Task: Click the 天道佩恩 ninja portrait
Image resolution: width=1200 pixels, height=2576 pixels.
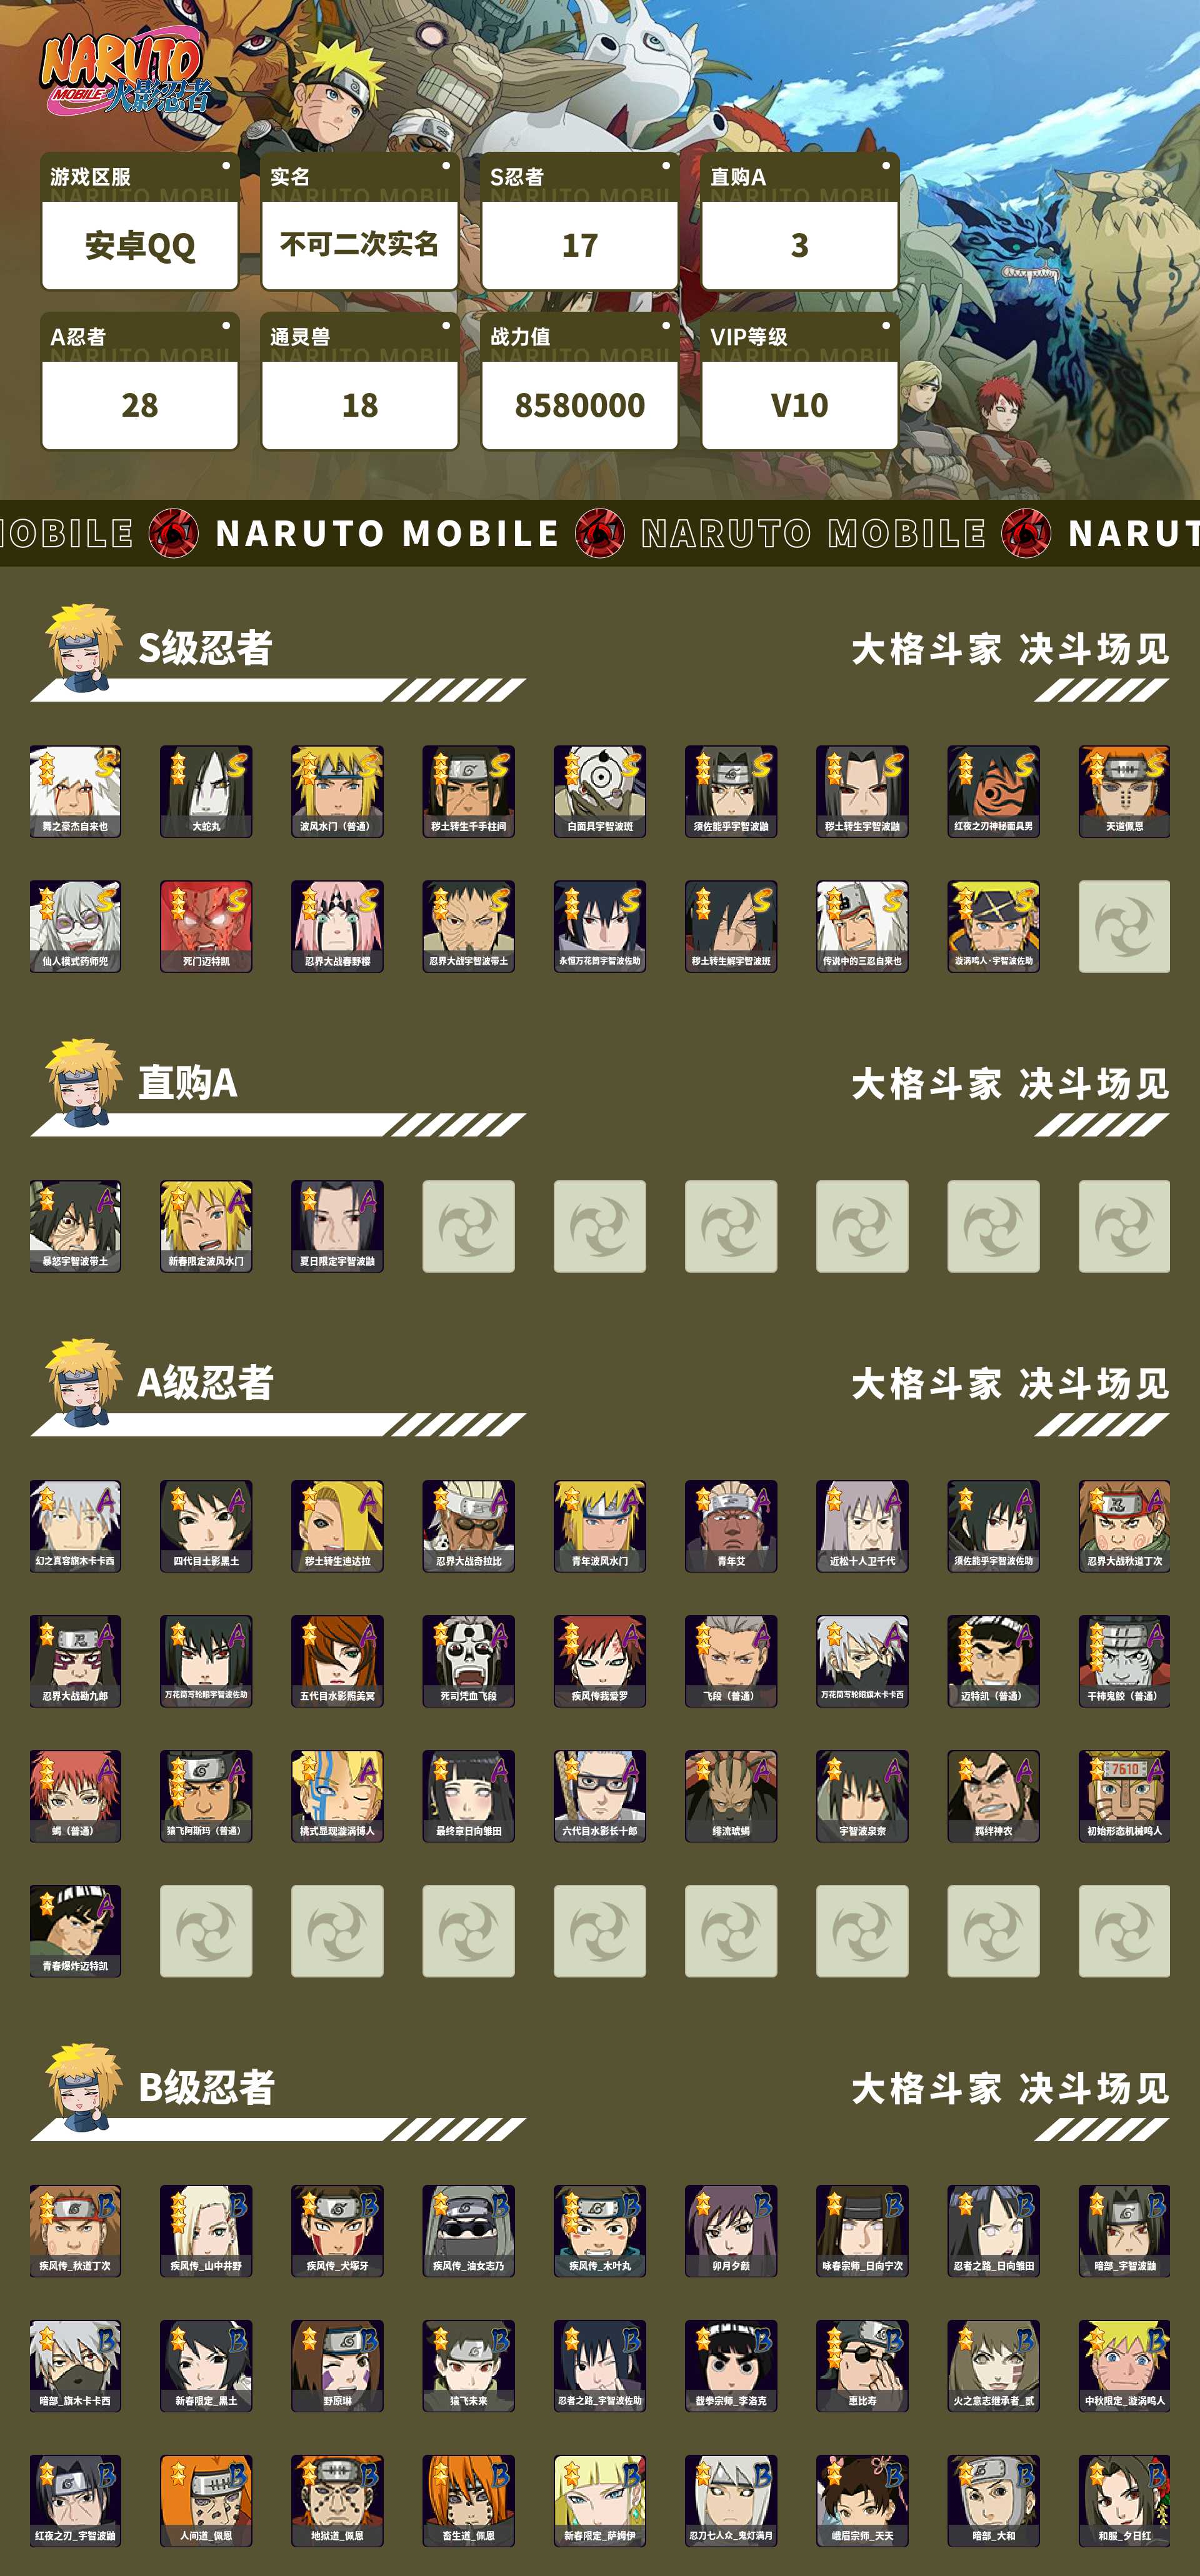Action: [1124, 791]
